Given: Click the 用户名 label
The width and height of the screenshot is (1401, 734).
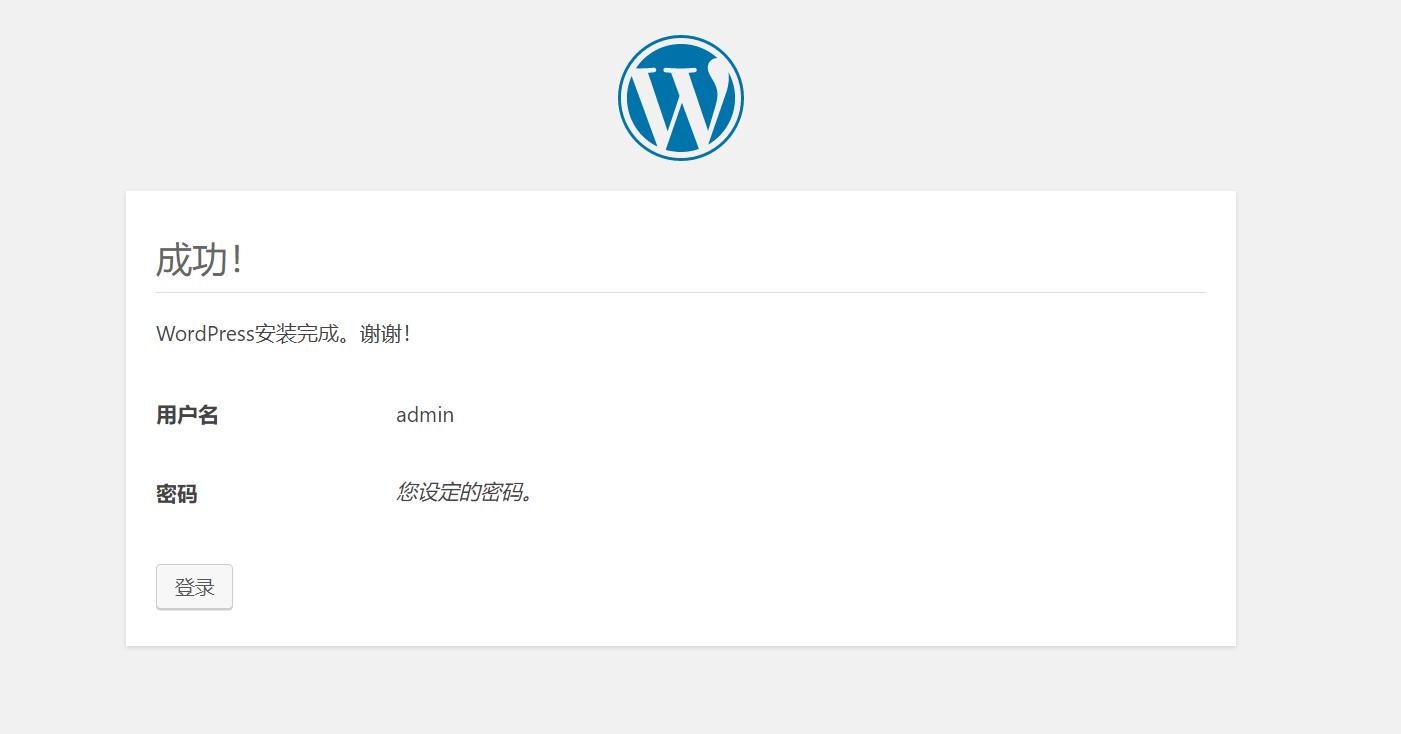Looking at the screenshot, I should click(x=187, y=414).
